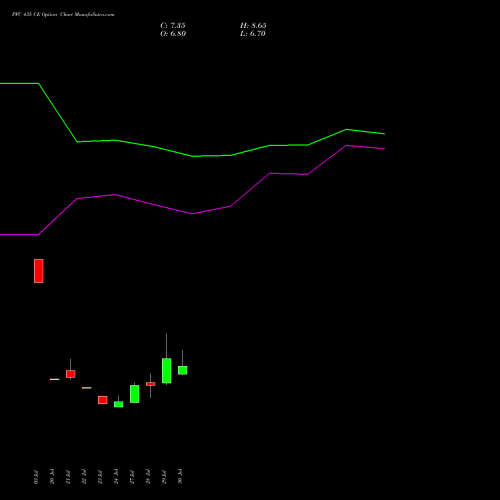Click the 27 Jul date axis label
500x500 pixels.
coord(132,477)
